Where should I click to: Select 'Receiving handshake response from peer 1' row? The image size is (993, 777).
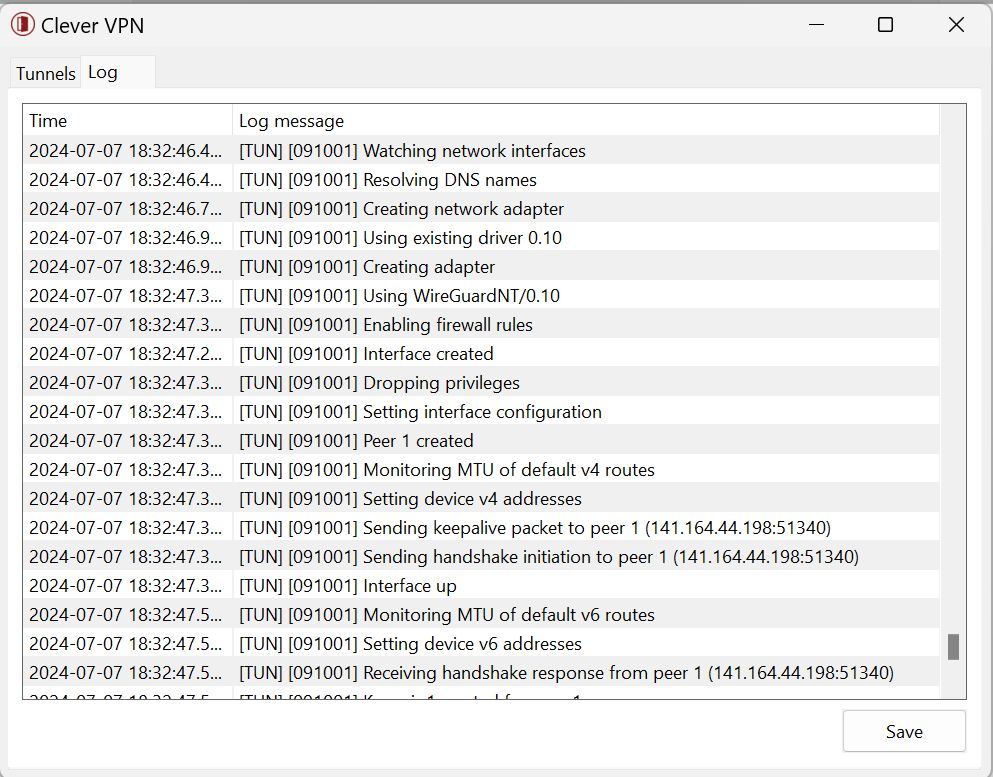[481, 673]
